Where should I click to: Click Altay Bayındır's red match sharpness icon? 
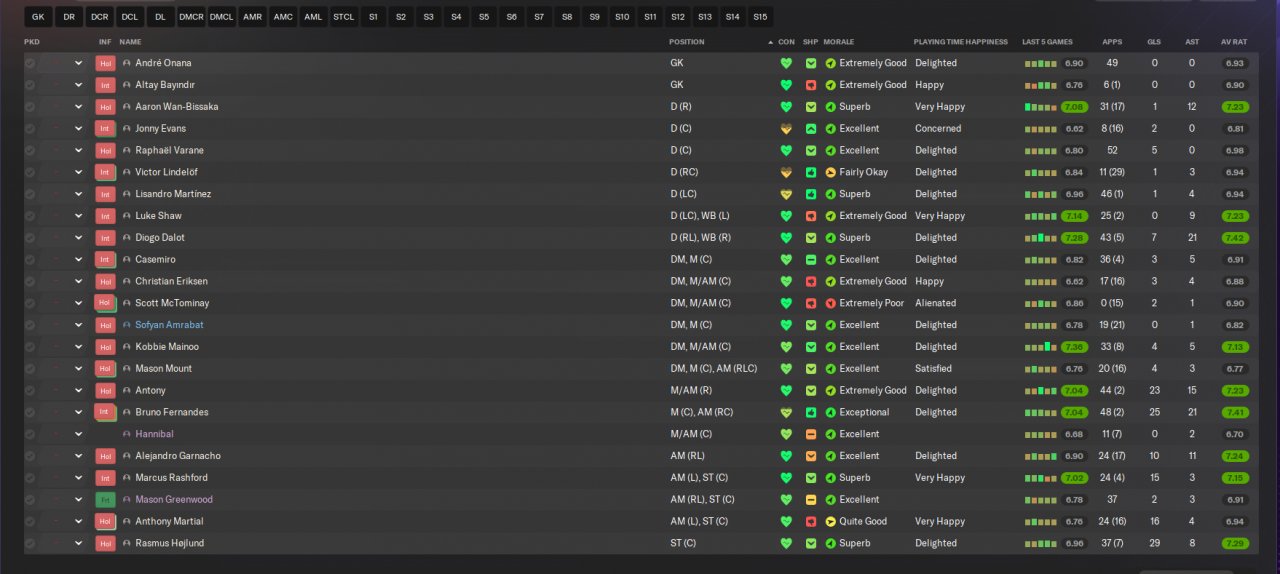tap(811, 85)
